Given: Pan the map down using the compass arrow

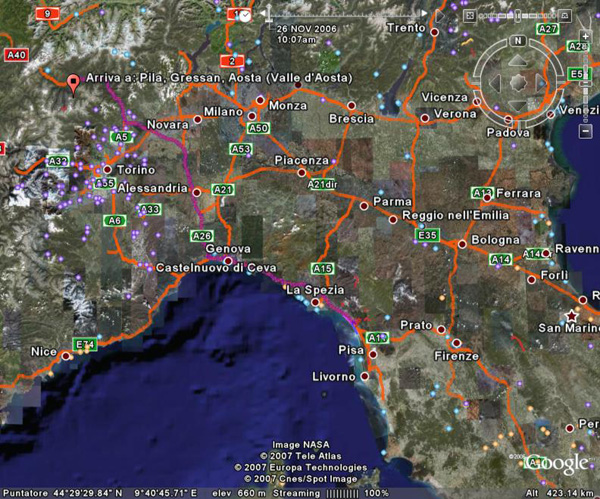Looking at the screenshot, I should point(517,105).
